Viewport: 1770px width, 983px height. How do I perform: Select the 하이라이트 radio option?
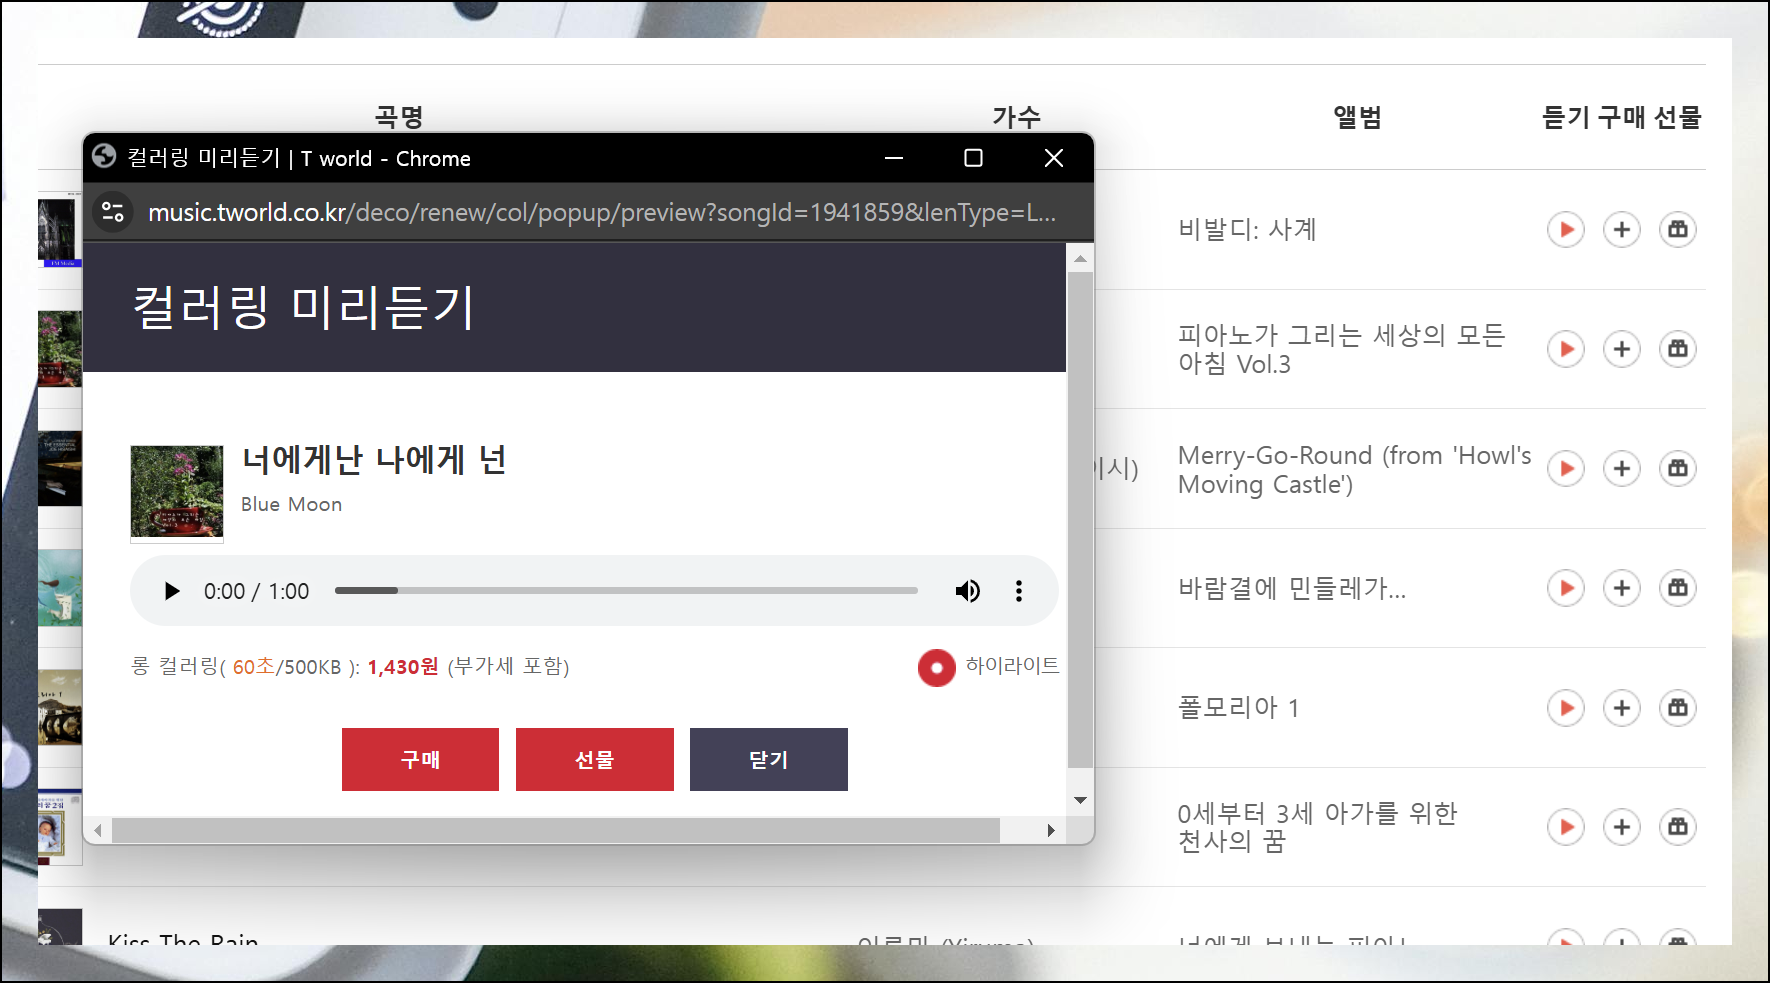tap(937, 668)
